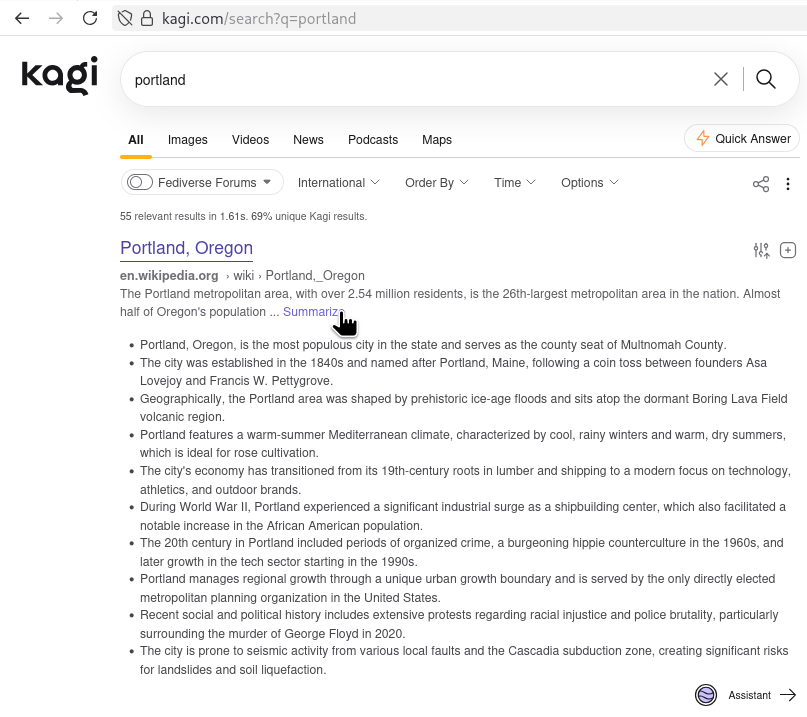Reload the page with the refresh icon
Screen dimensions: 807x717
click(x=90, y=19)
